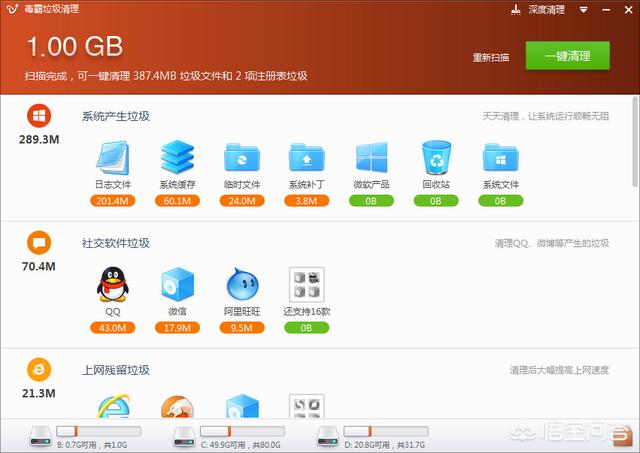Open the 还支持16款 more apps icon

(x=307, y=284)
